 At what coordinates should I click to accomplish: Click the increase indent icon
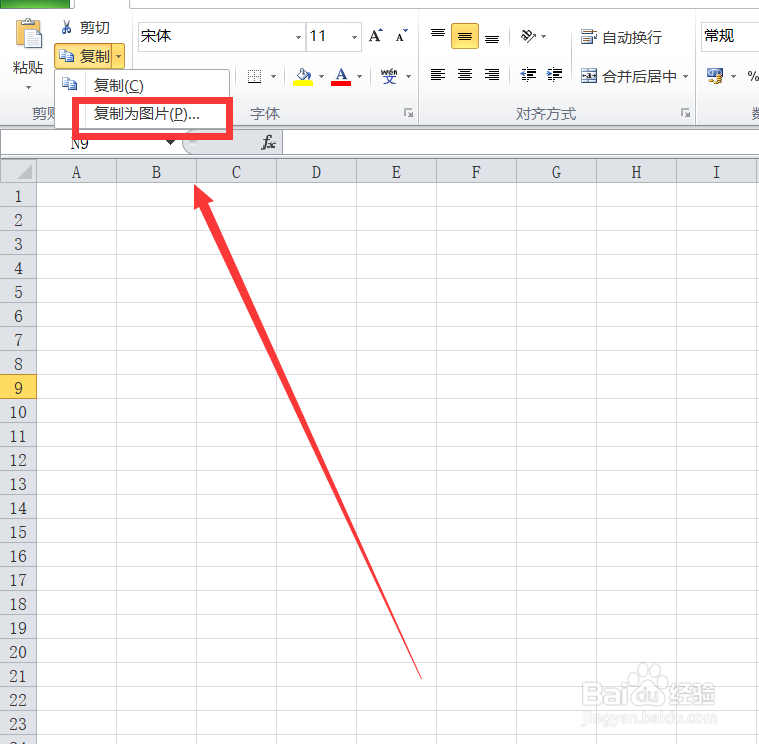pos(554,75)
